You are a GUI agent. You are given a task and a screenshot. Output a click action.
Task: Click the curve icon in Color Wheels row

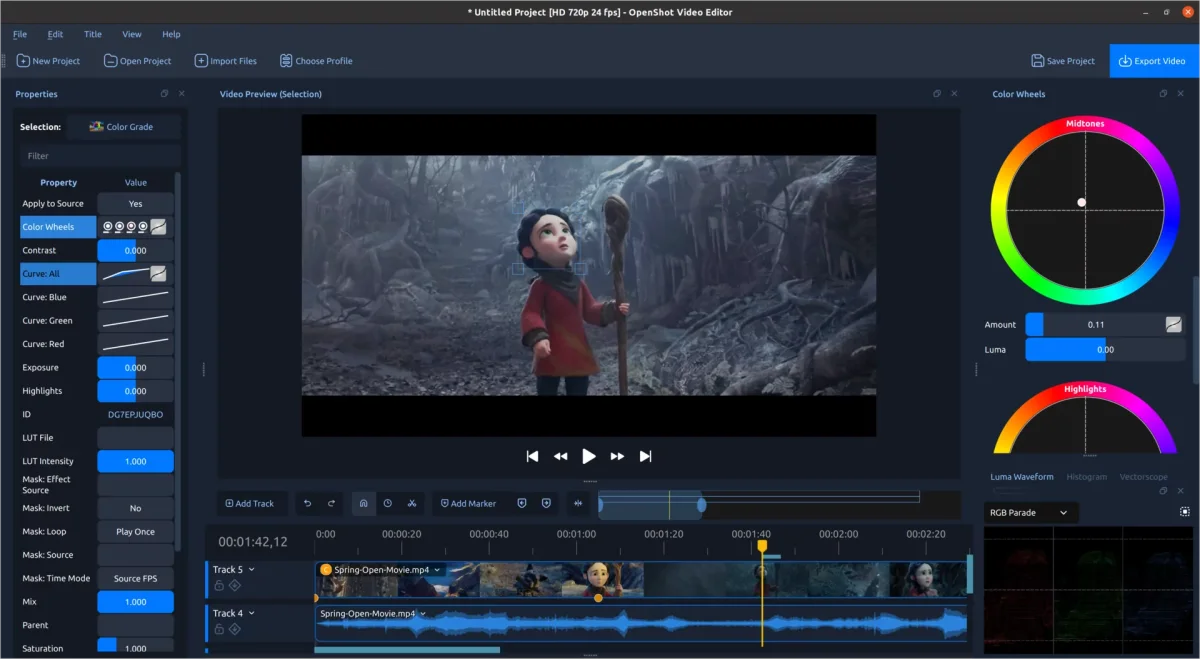pyautogui.click(x=158, y=227)
